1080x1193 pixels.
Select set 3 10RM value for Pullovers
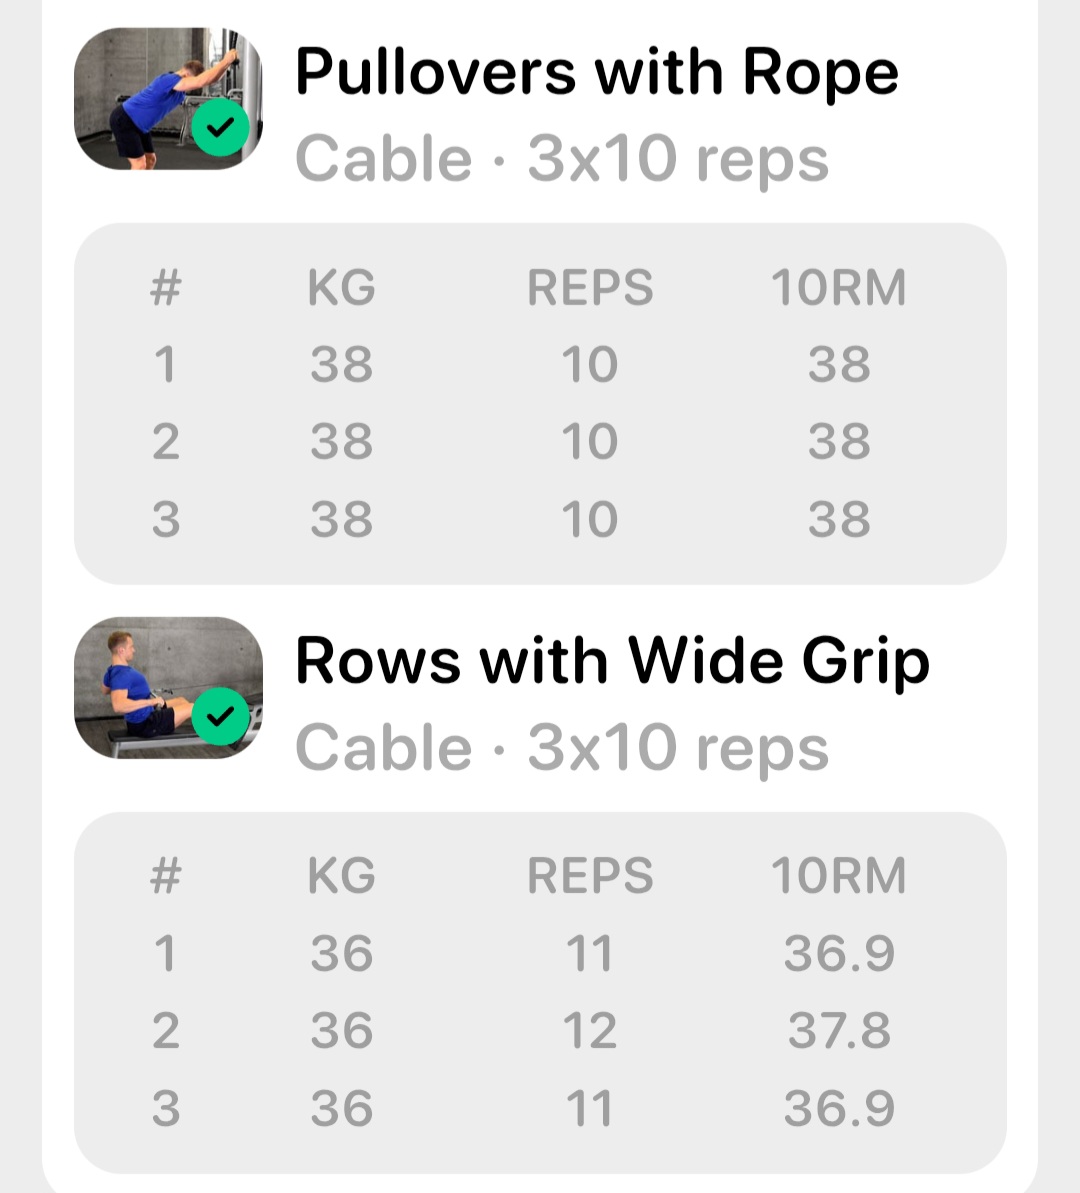coord(838,520)
